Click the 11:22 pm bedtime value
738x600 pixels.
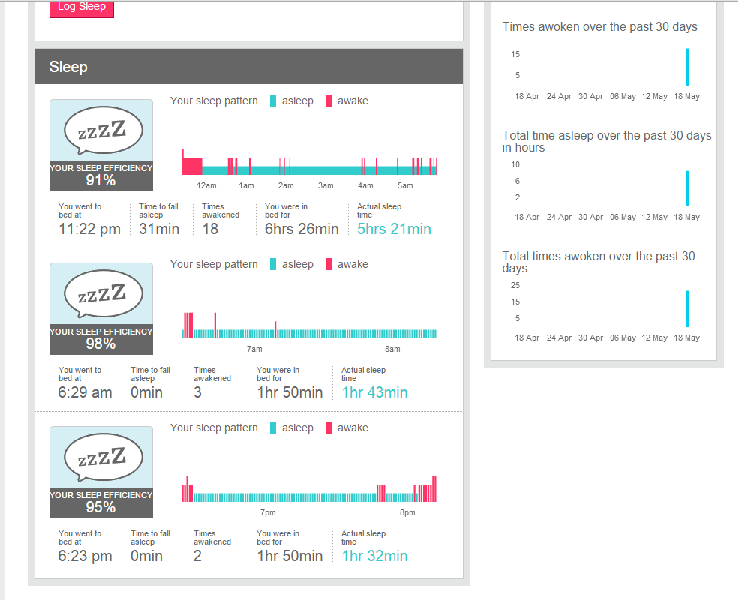pyautogui.click(x=89, y=229)
